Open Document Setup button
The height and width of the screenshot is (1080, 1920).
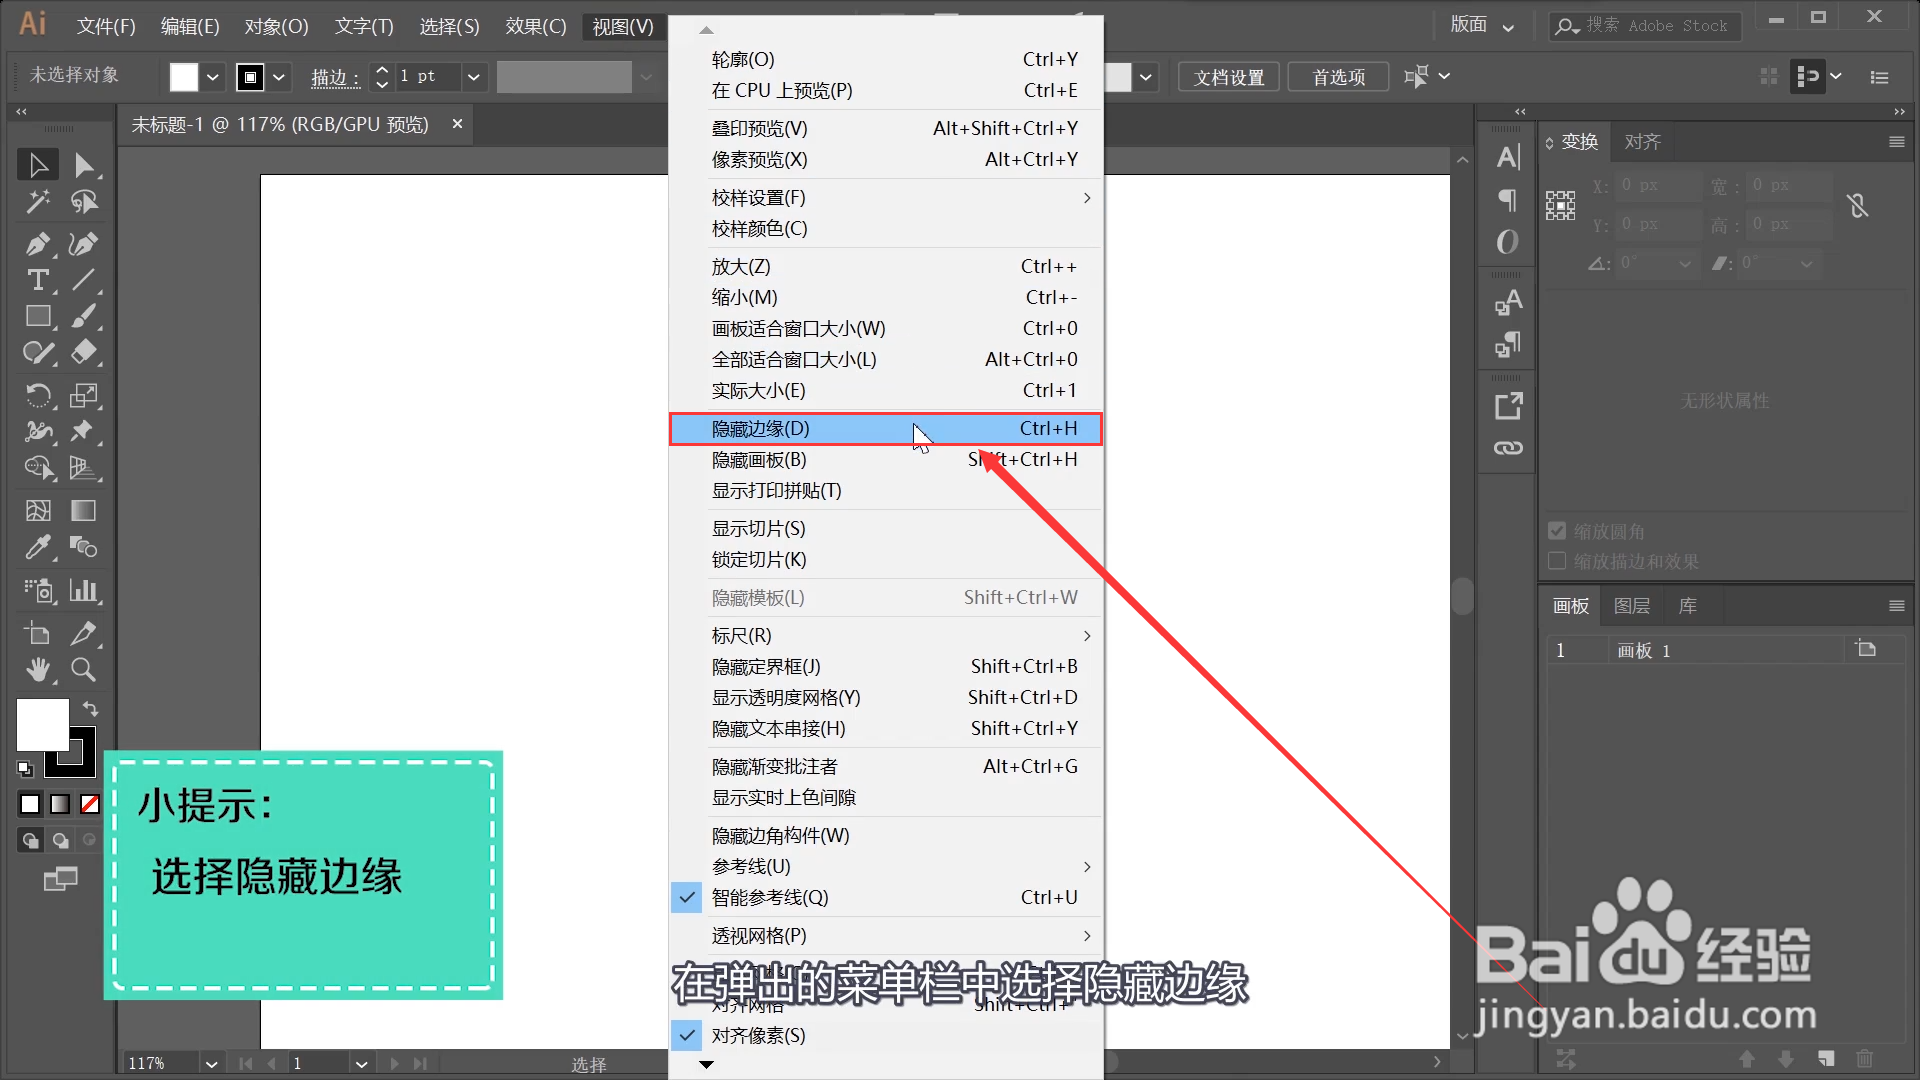1228,77
